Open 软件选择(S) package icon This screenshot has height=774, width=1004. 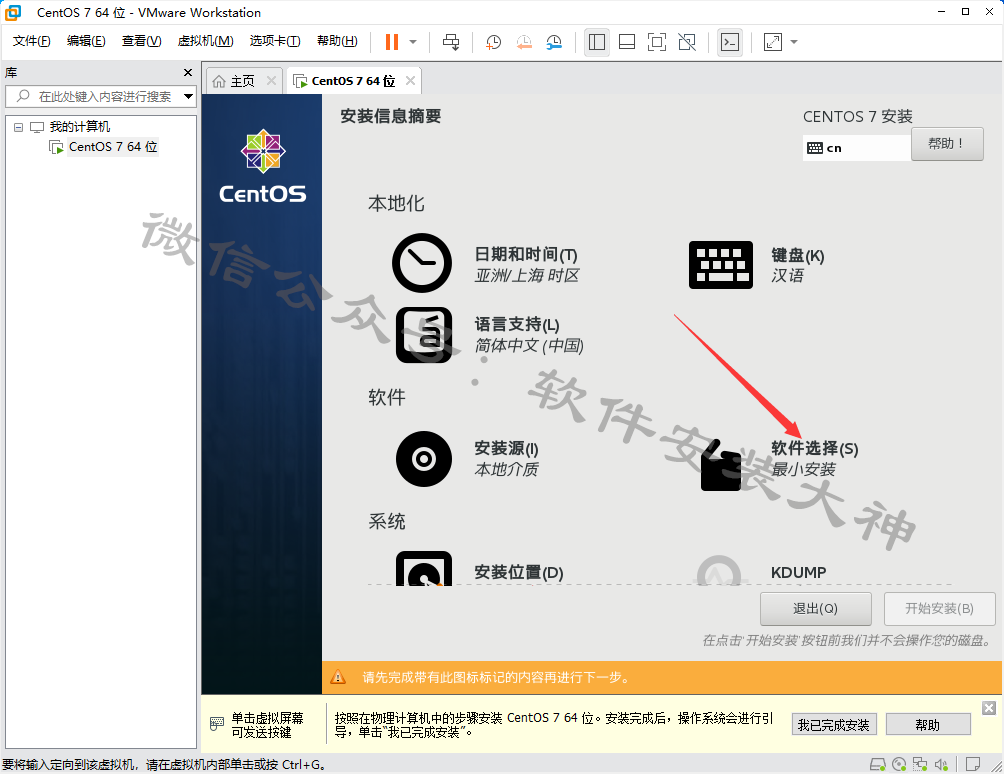point(721,465)
